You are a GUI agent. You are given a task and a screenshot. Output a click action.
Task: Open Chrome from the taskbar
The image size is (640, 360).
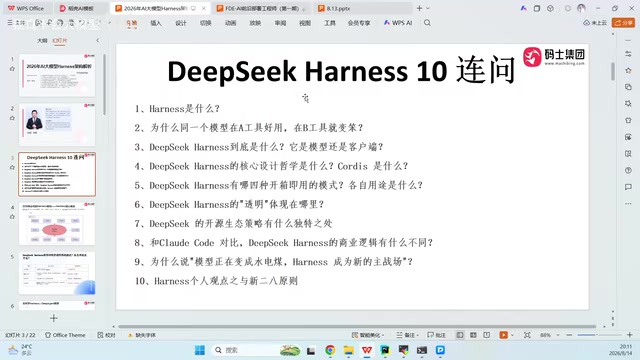click(330, 350)
